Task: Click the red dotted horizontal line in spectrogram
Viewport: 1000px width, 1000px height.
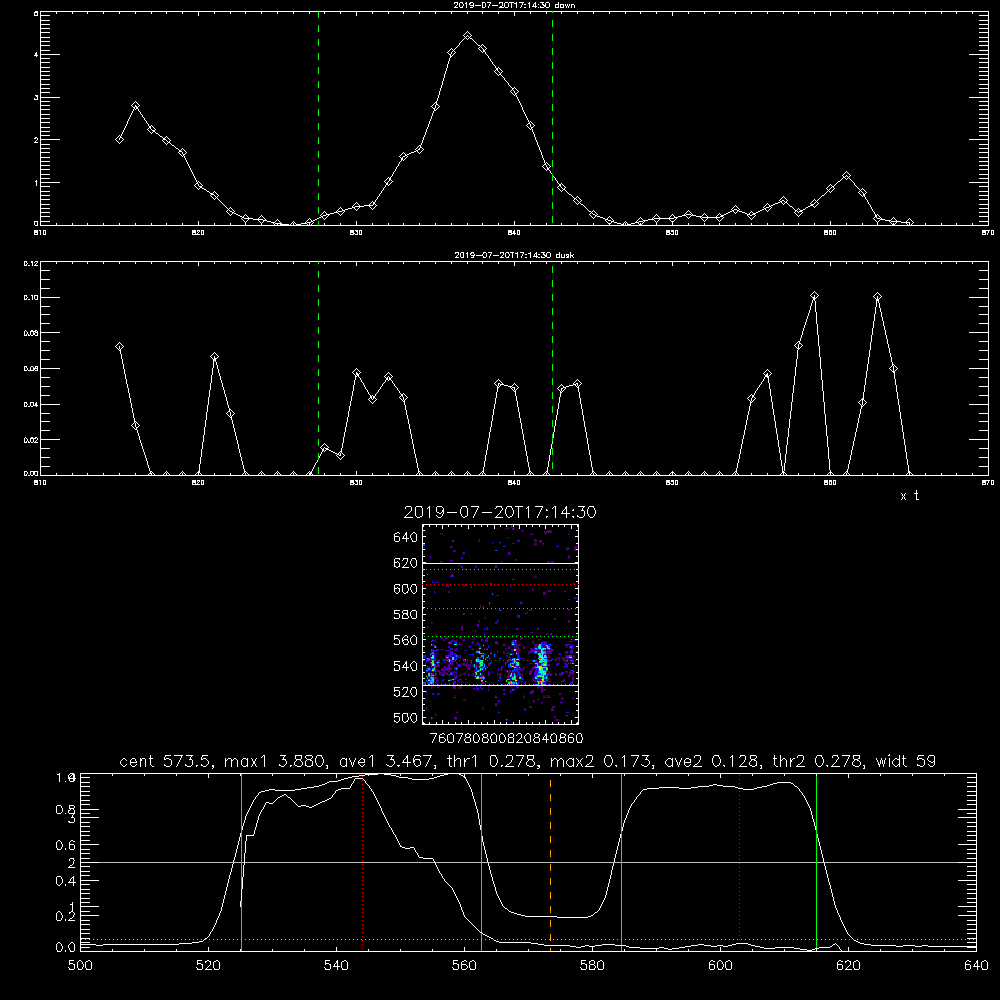Action: tap(500, 584)
